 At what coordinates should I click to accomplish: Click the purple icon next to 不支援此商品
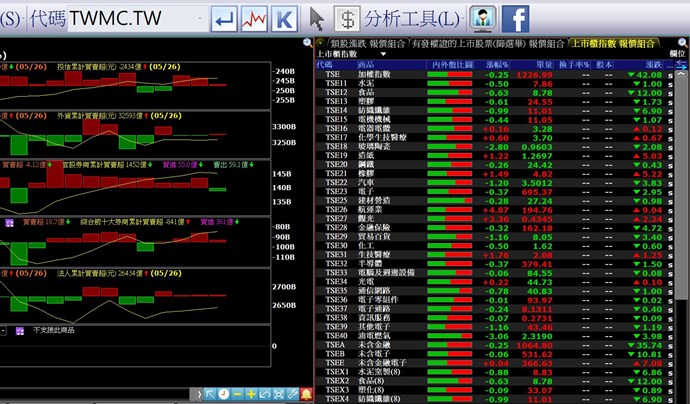coord(20,331)
